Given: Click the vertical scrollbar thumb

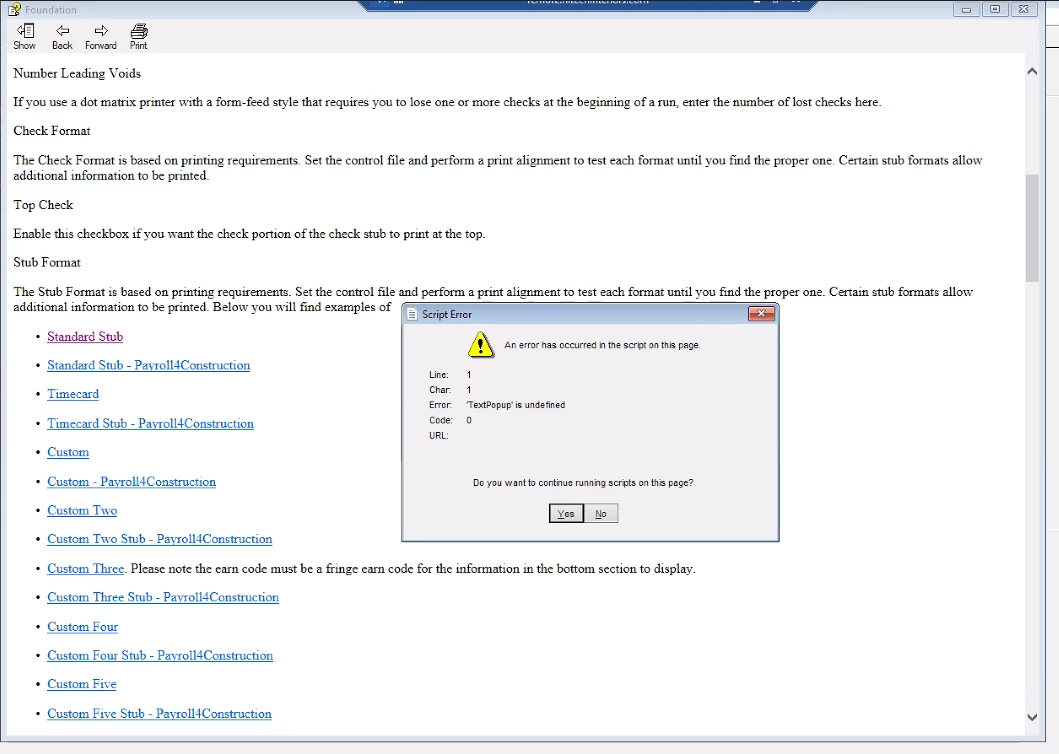Looking at the screenshot, I should click(1032, 228).
